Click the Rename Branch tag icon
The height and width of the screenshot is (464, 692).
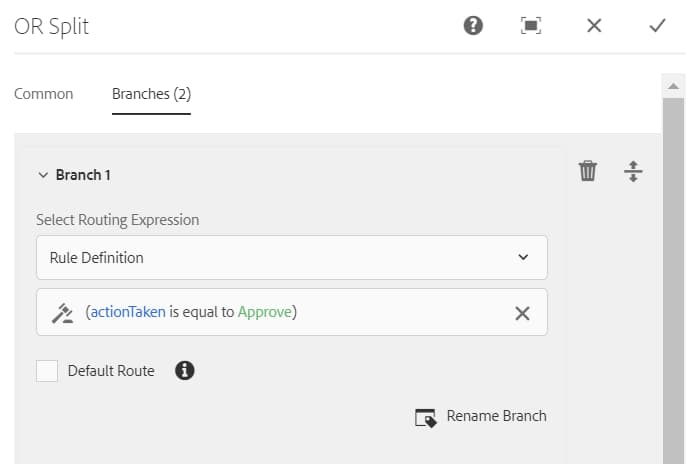click(x=426, y=417)
